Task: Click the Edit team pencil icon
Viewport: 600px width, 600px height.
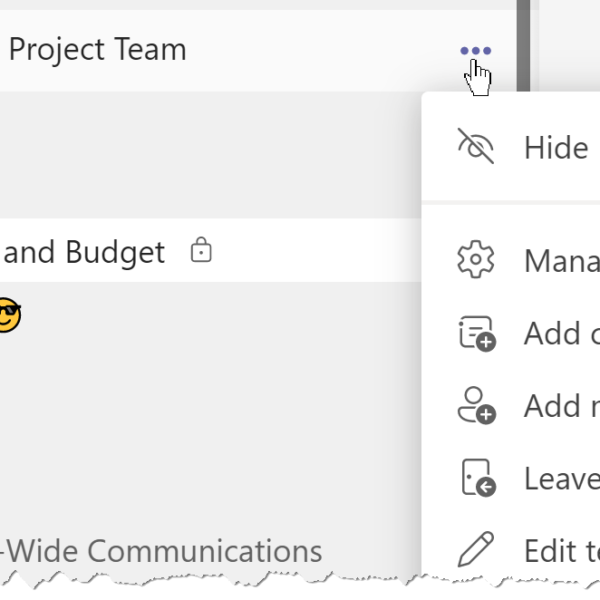Action: tap(476, 549)
